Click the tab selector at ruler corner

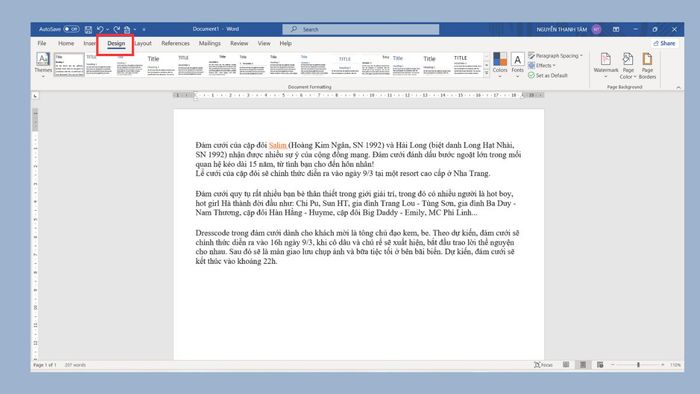pos(35,95)
